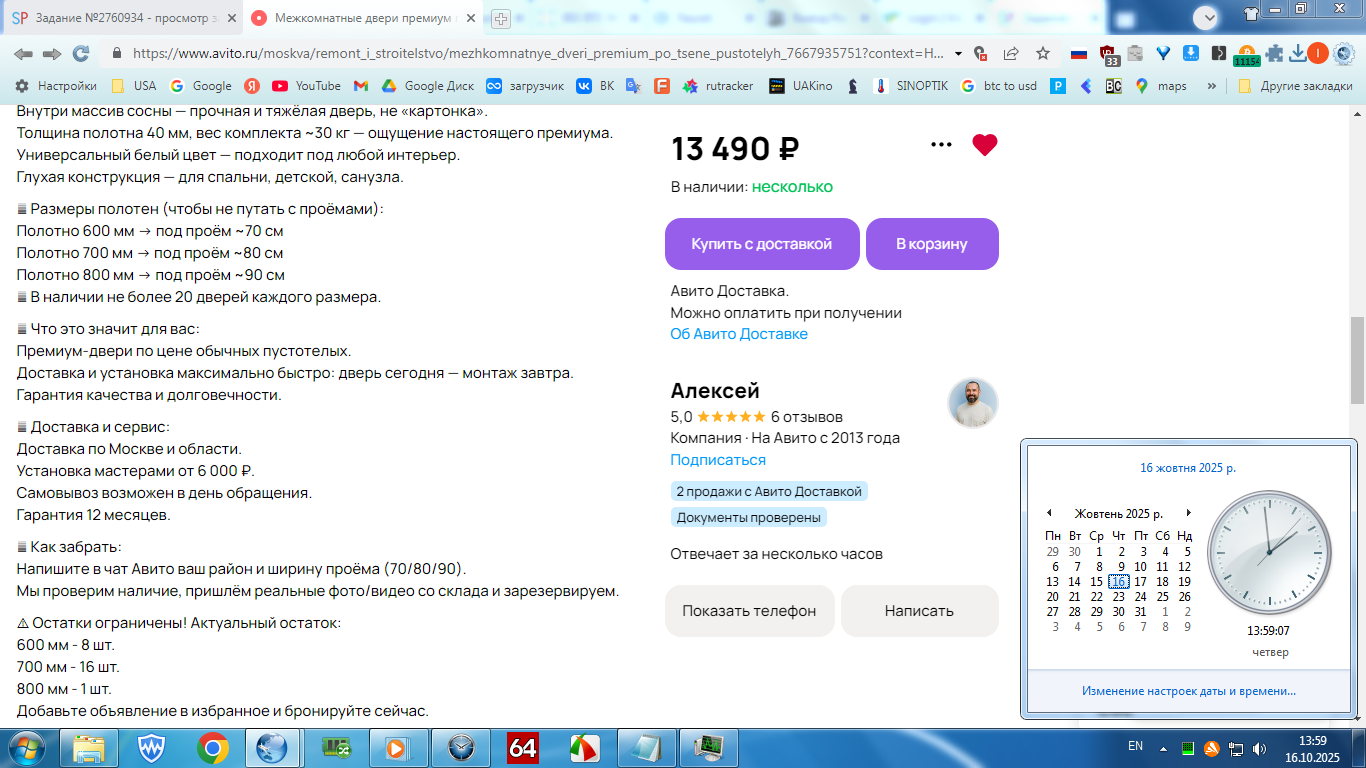This screenshot has width=1366, height=768.
Task: Open Другие закладки bookmarks folder
Action: point(1295,86)
